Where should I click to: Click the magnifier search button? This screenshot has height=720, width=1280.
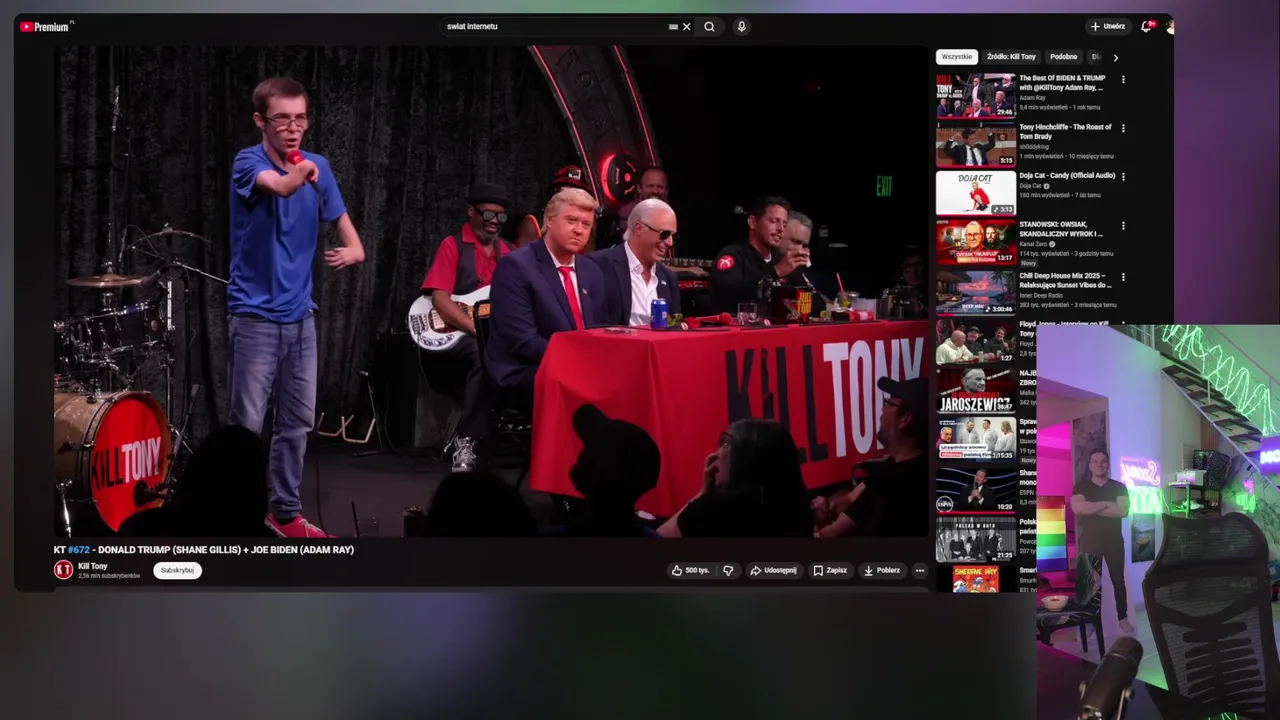pyautogui.click(x=709, y=27)
